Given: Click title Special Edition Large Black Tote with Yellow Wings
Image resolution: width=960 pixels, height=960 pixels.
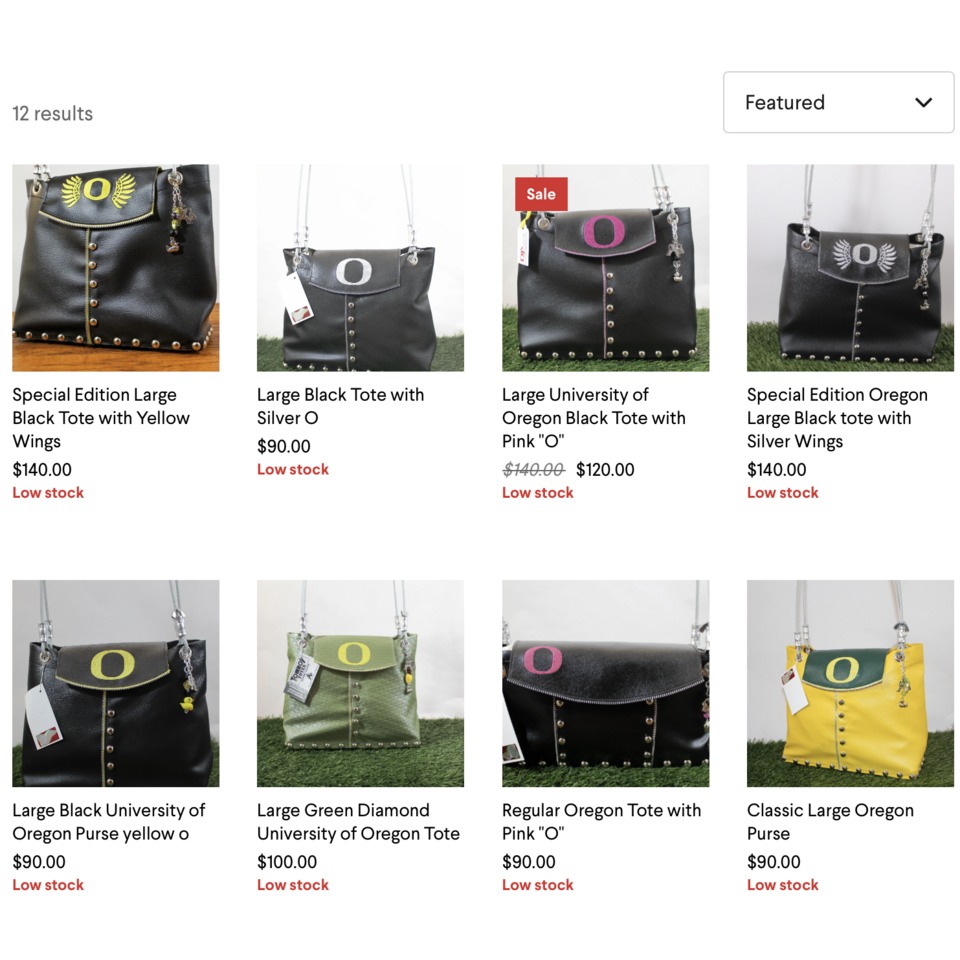Looking at the screenshot, I should [101, 418].
